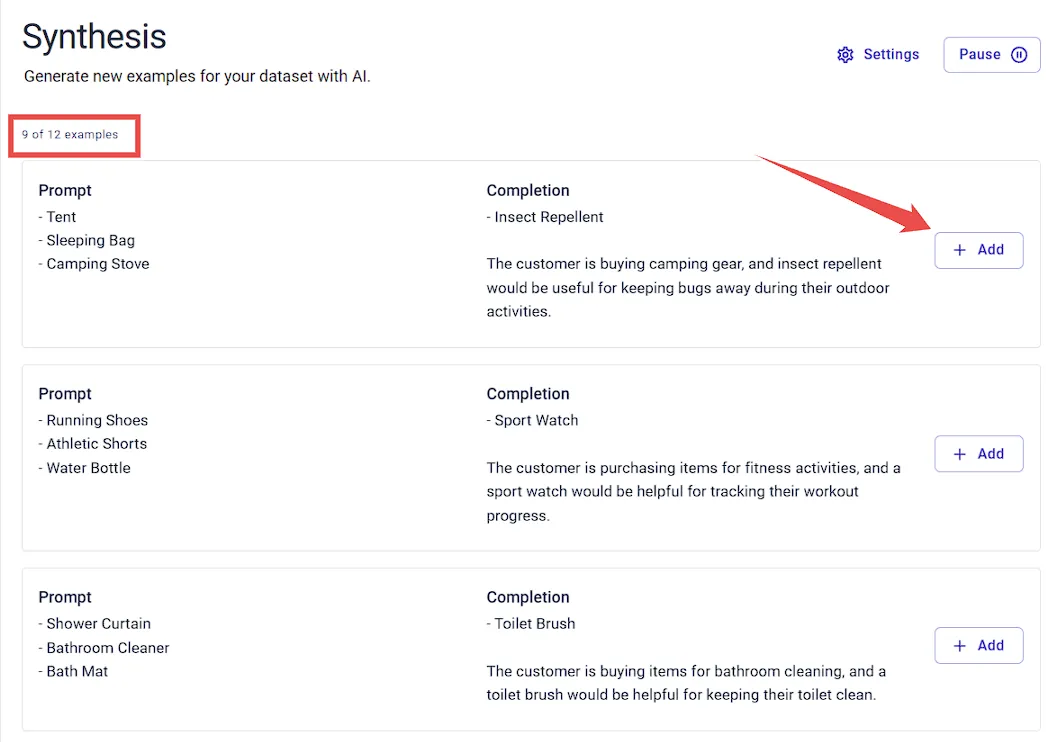Click the Prompt label above Running Shoes
Viewport: 1046px width, 742px height.
[65, 394]
